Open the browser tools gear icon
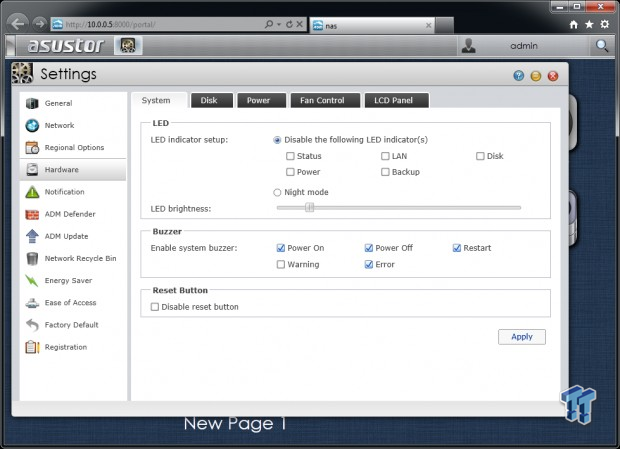Screen dimensions: 620x449 pyautogui.click(x=605, y=25)
